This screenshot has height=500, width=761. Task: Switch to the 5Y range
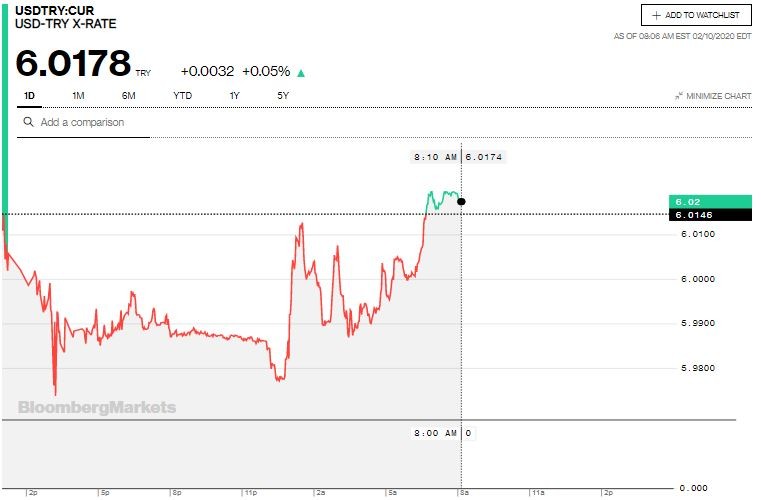pos(283,95)
